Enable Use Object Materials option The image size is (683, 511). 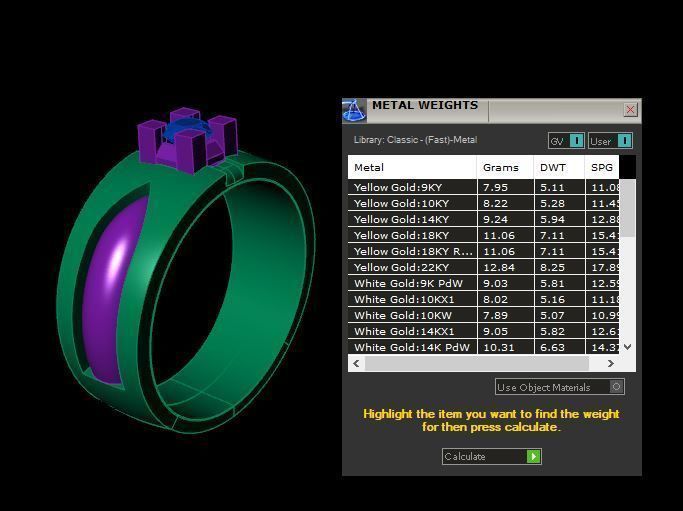click(x=559, y=387)
